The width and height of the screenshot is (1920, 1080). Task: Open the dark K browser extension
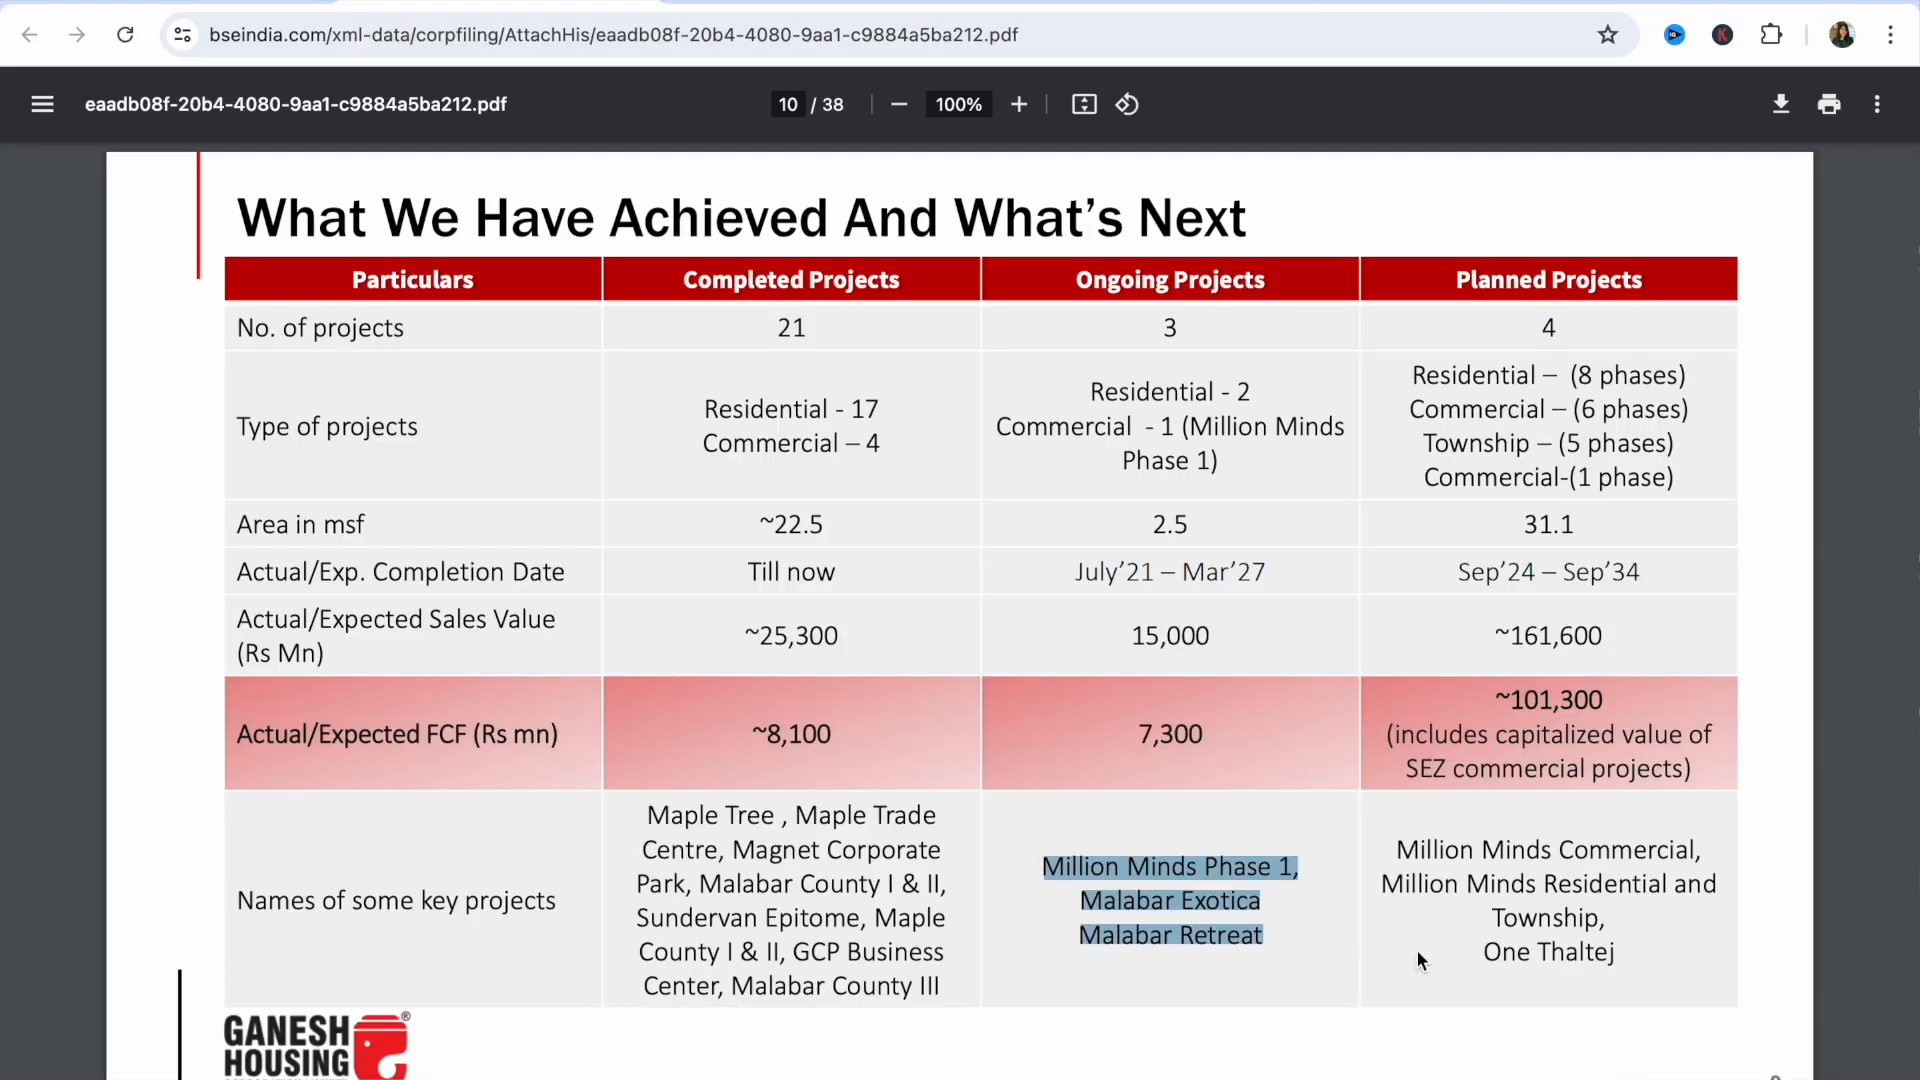(x=1722, y=35)
